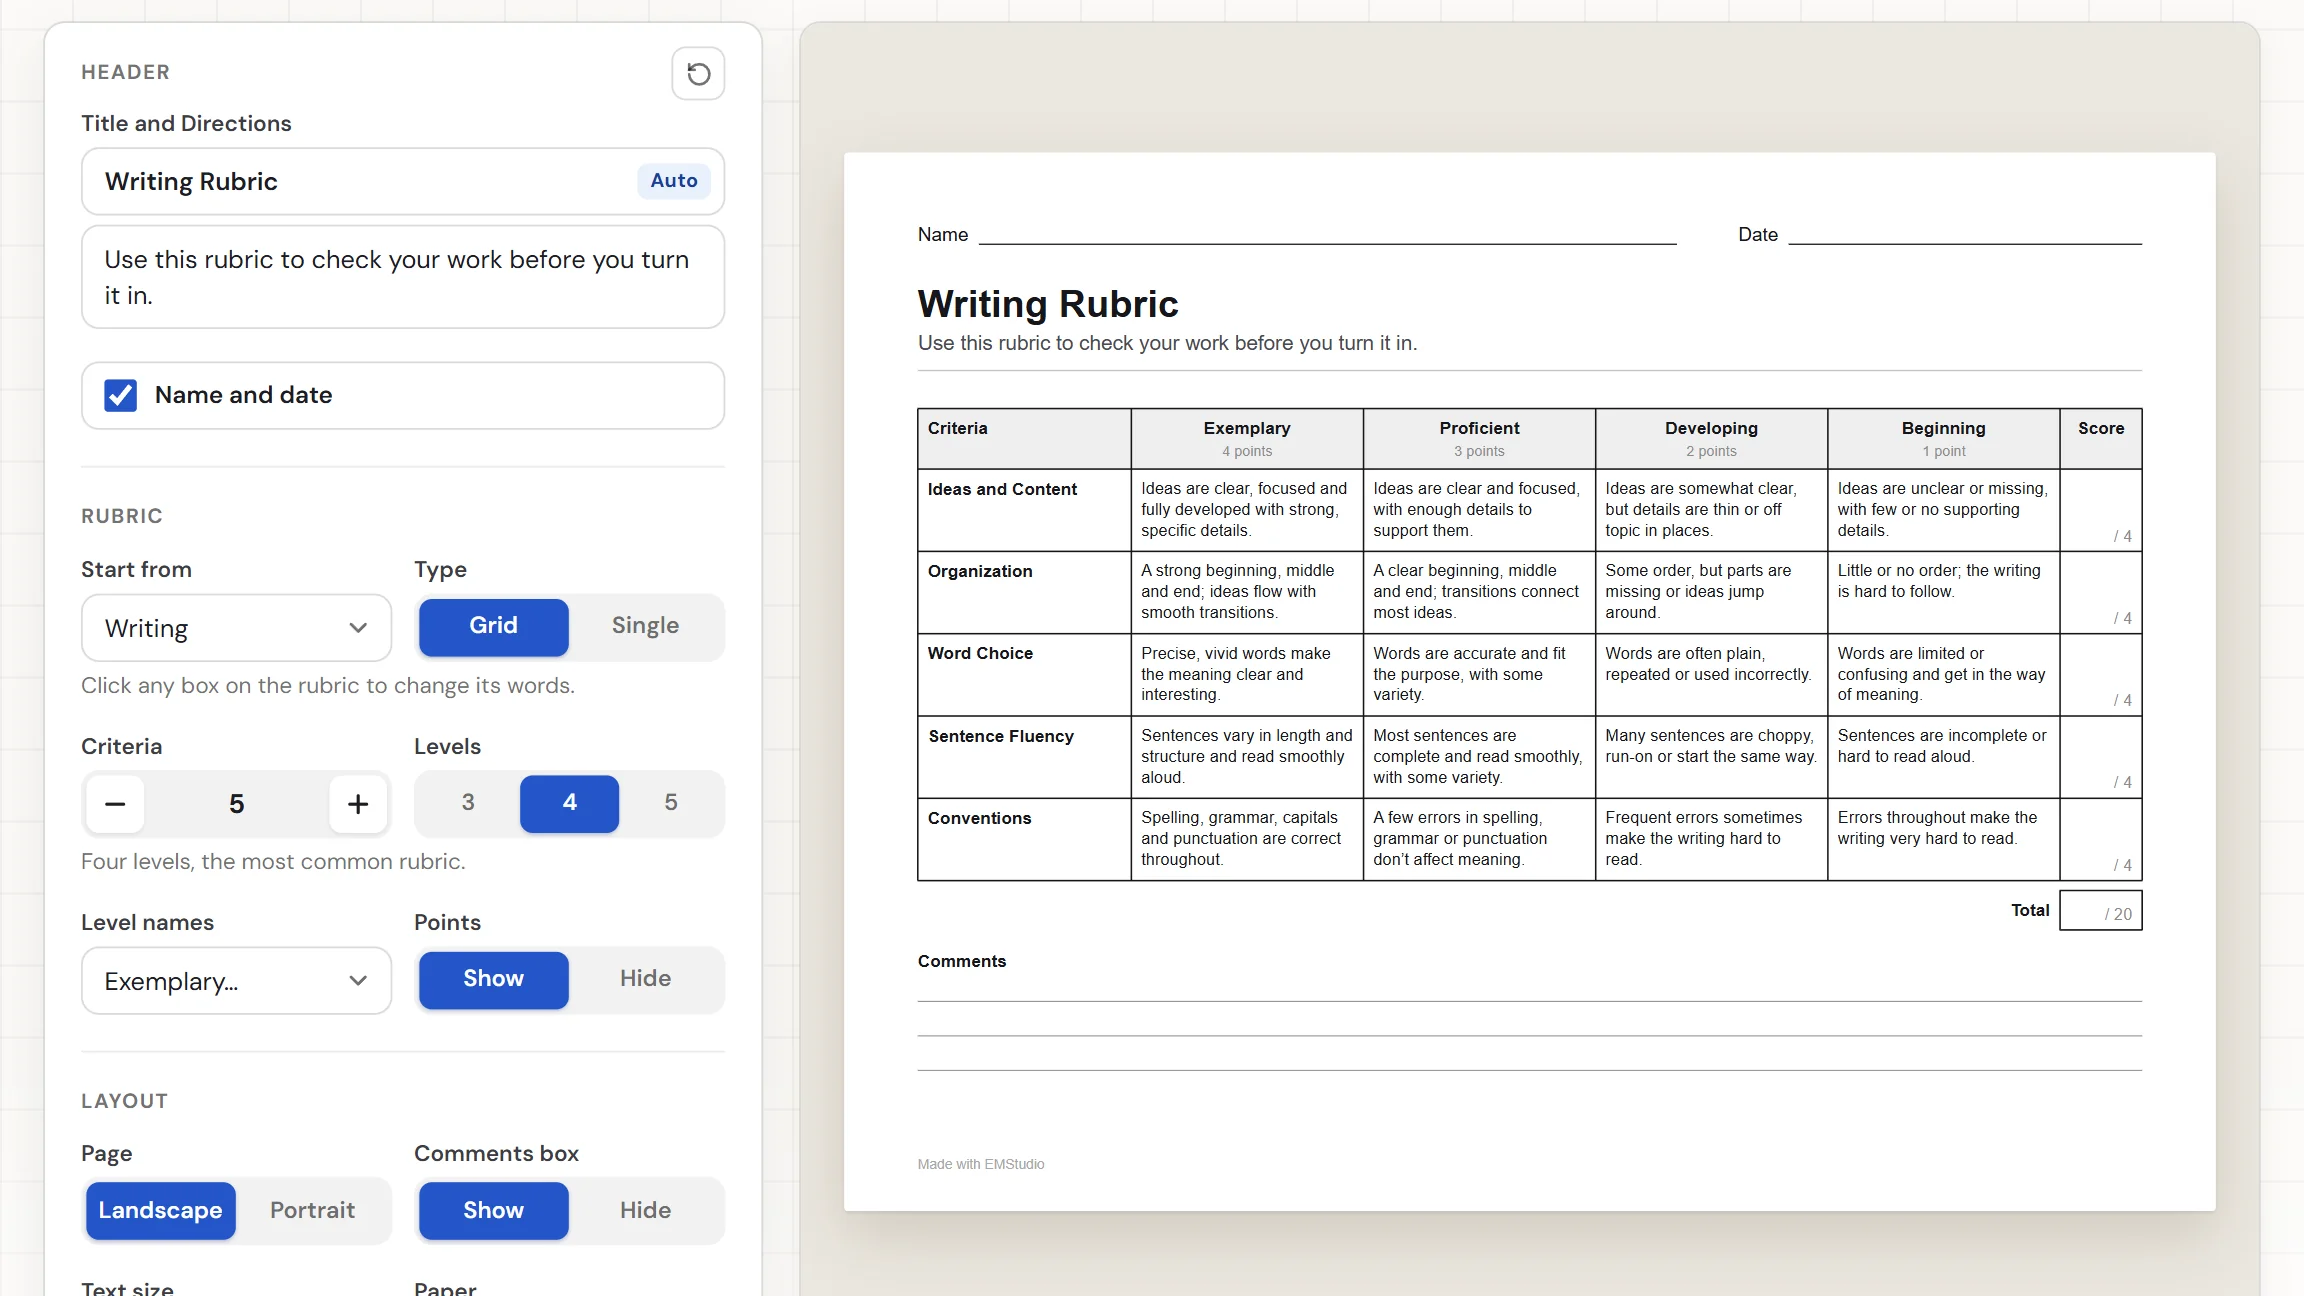The image size is (2304, 1296).
Task: Uncheck the Name and date checkbox
Action: point(121,395)
